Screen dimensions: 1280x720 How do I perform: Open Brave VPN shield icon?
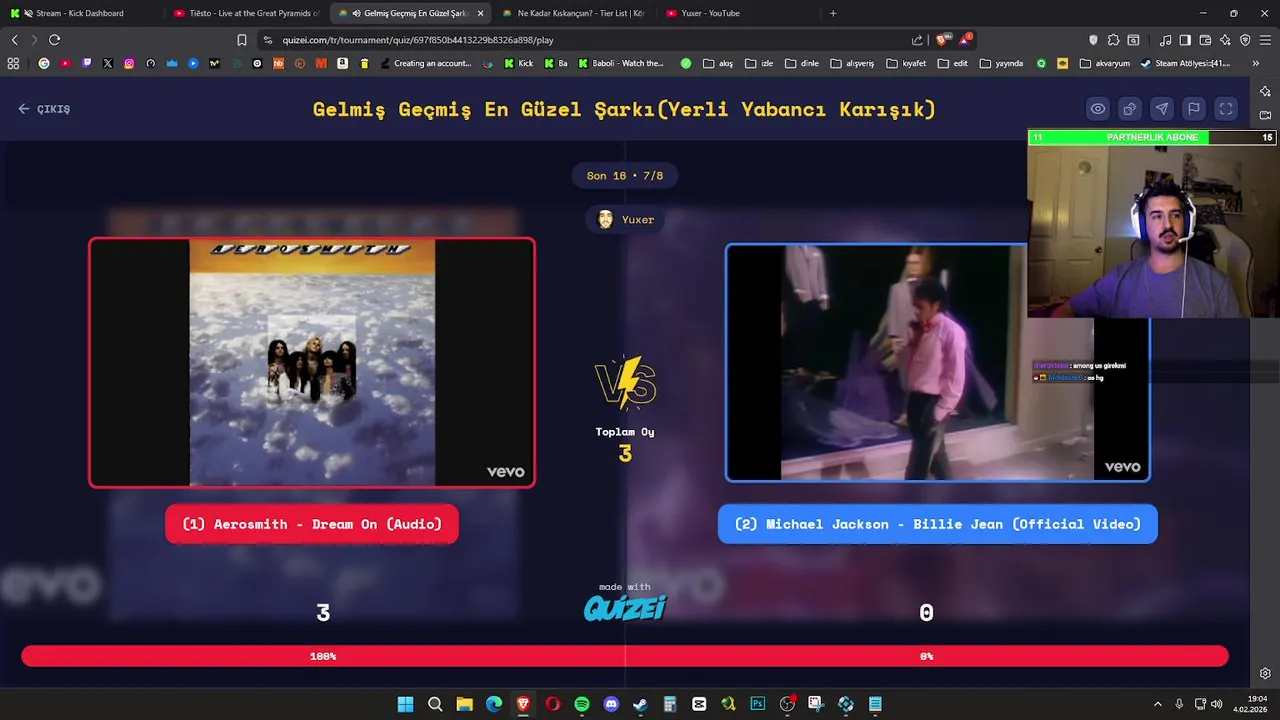pos(1245,40)
